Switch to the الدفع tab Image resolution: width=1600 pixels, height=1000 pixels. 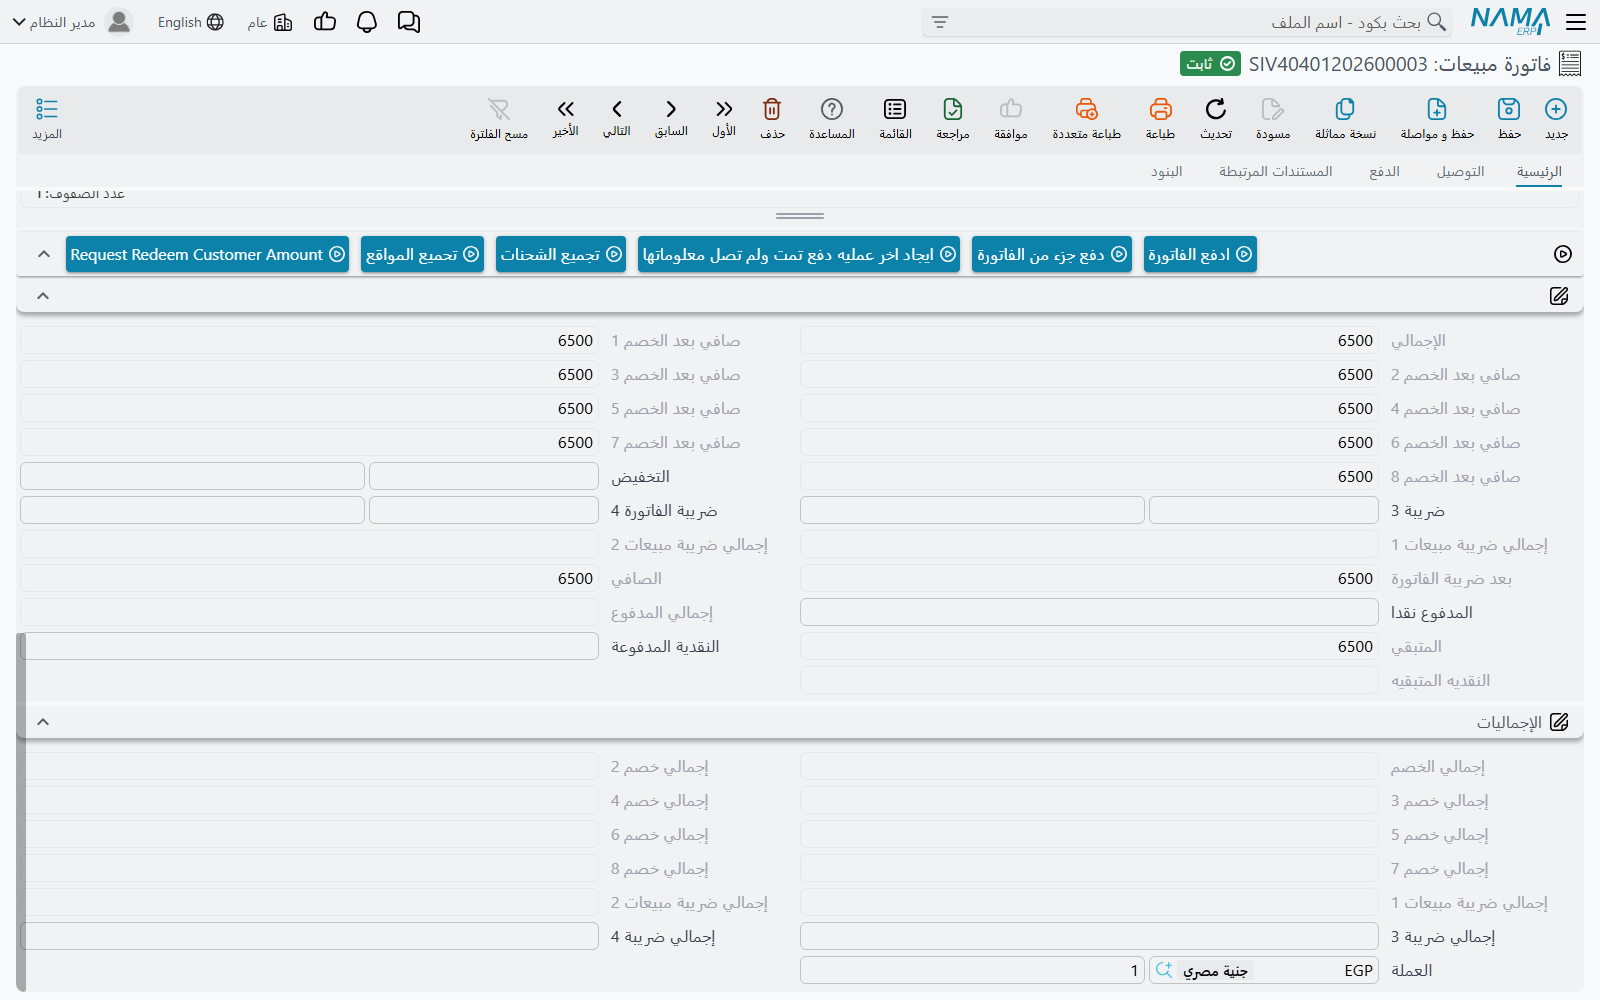[x=1384, y=172]
